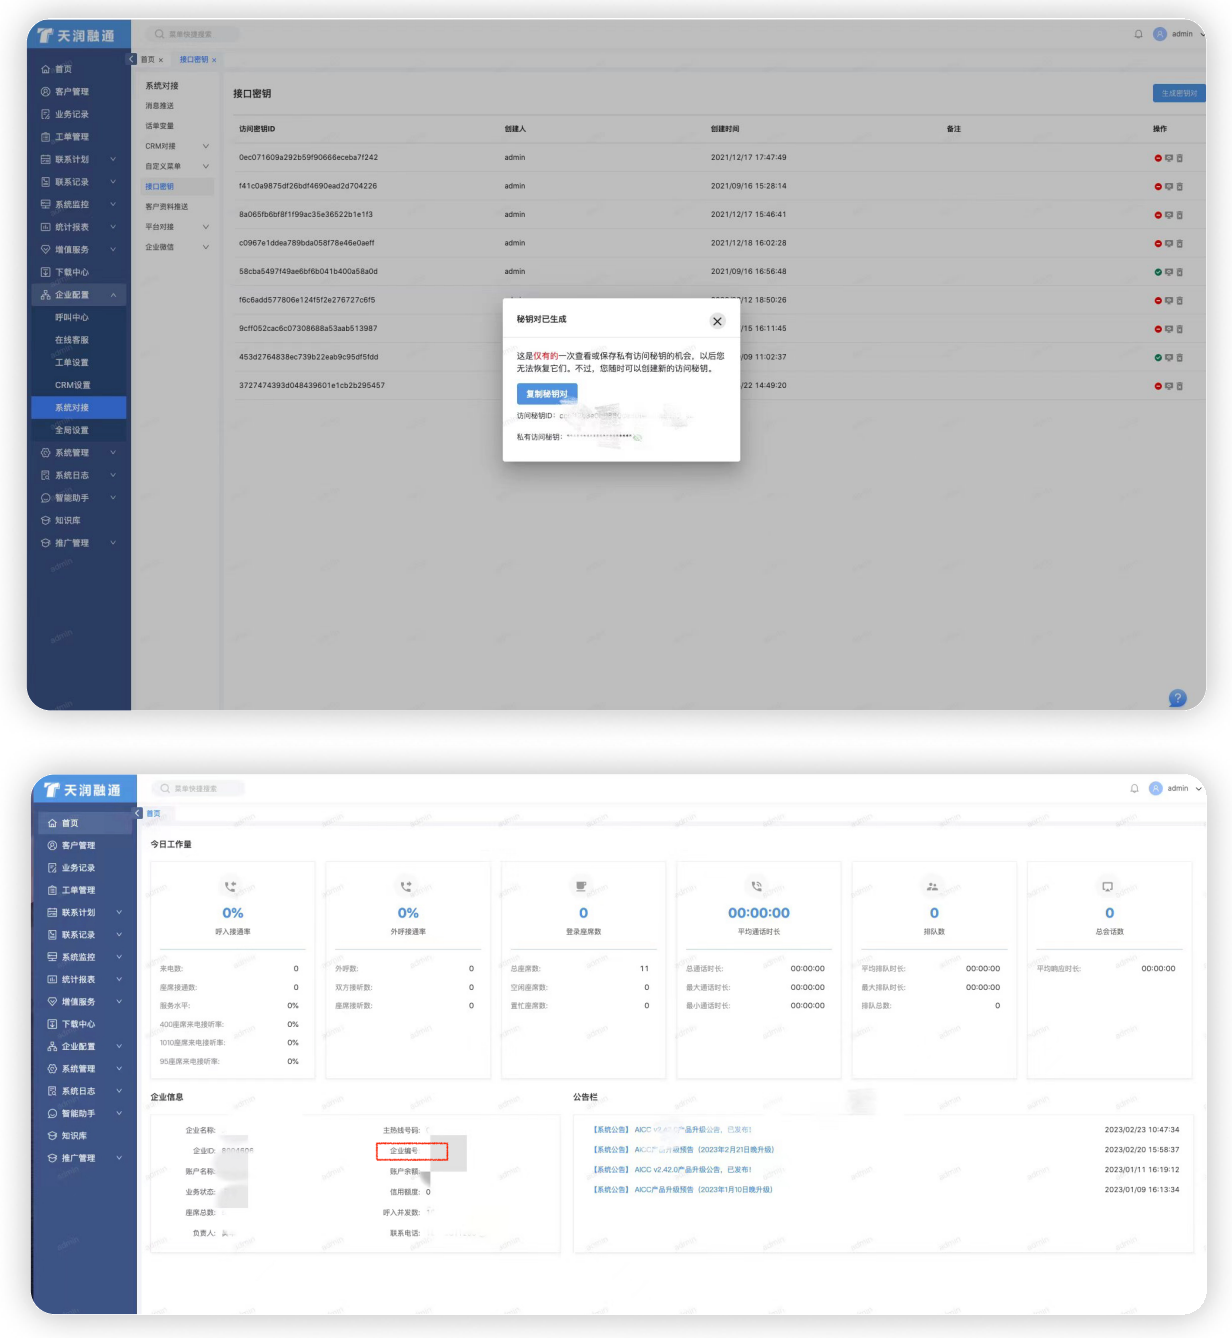
Task: Close the 接口密钥 tab with its x
Action: 214,60
